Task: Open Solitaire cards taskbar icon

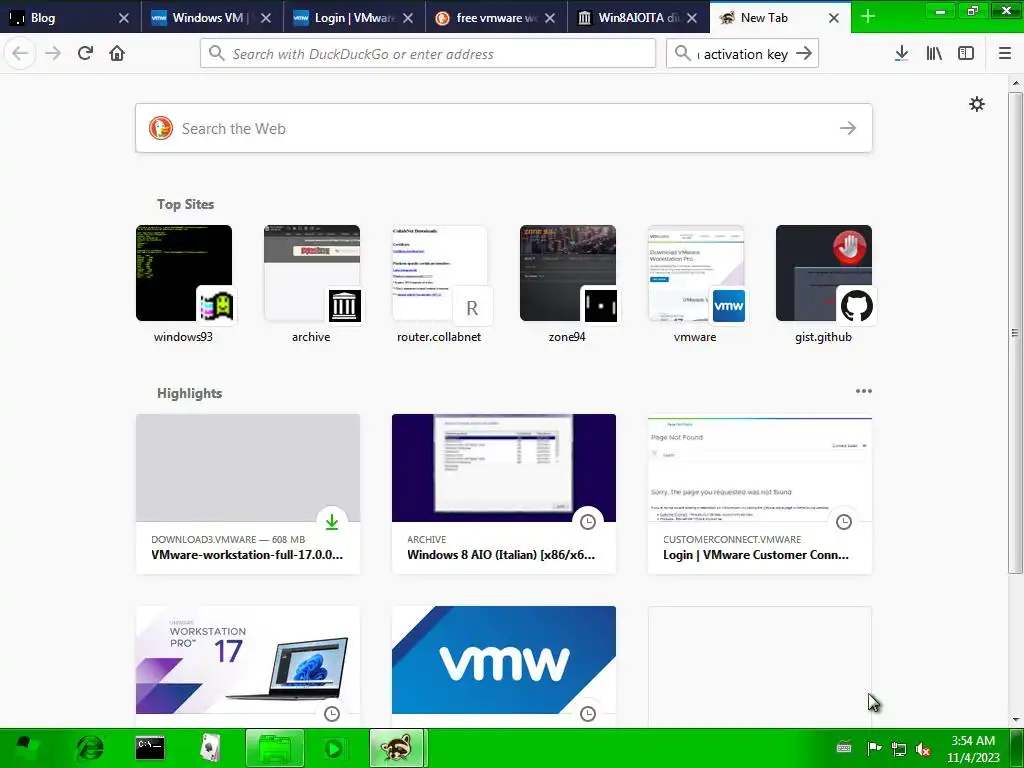Action: pos(210,748)
